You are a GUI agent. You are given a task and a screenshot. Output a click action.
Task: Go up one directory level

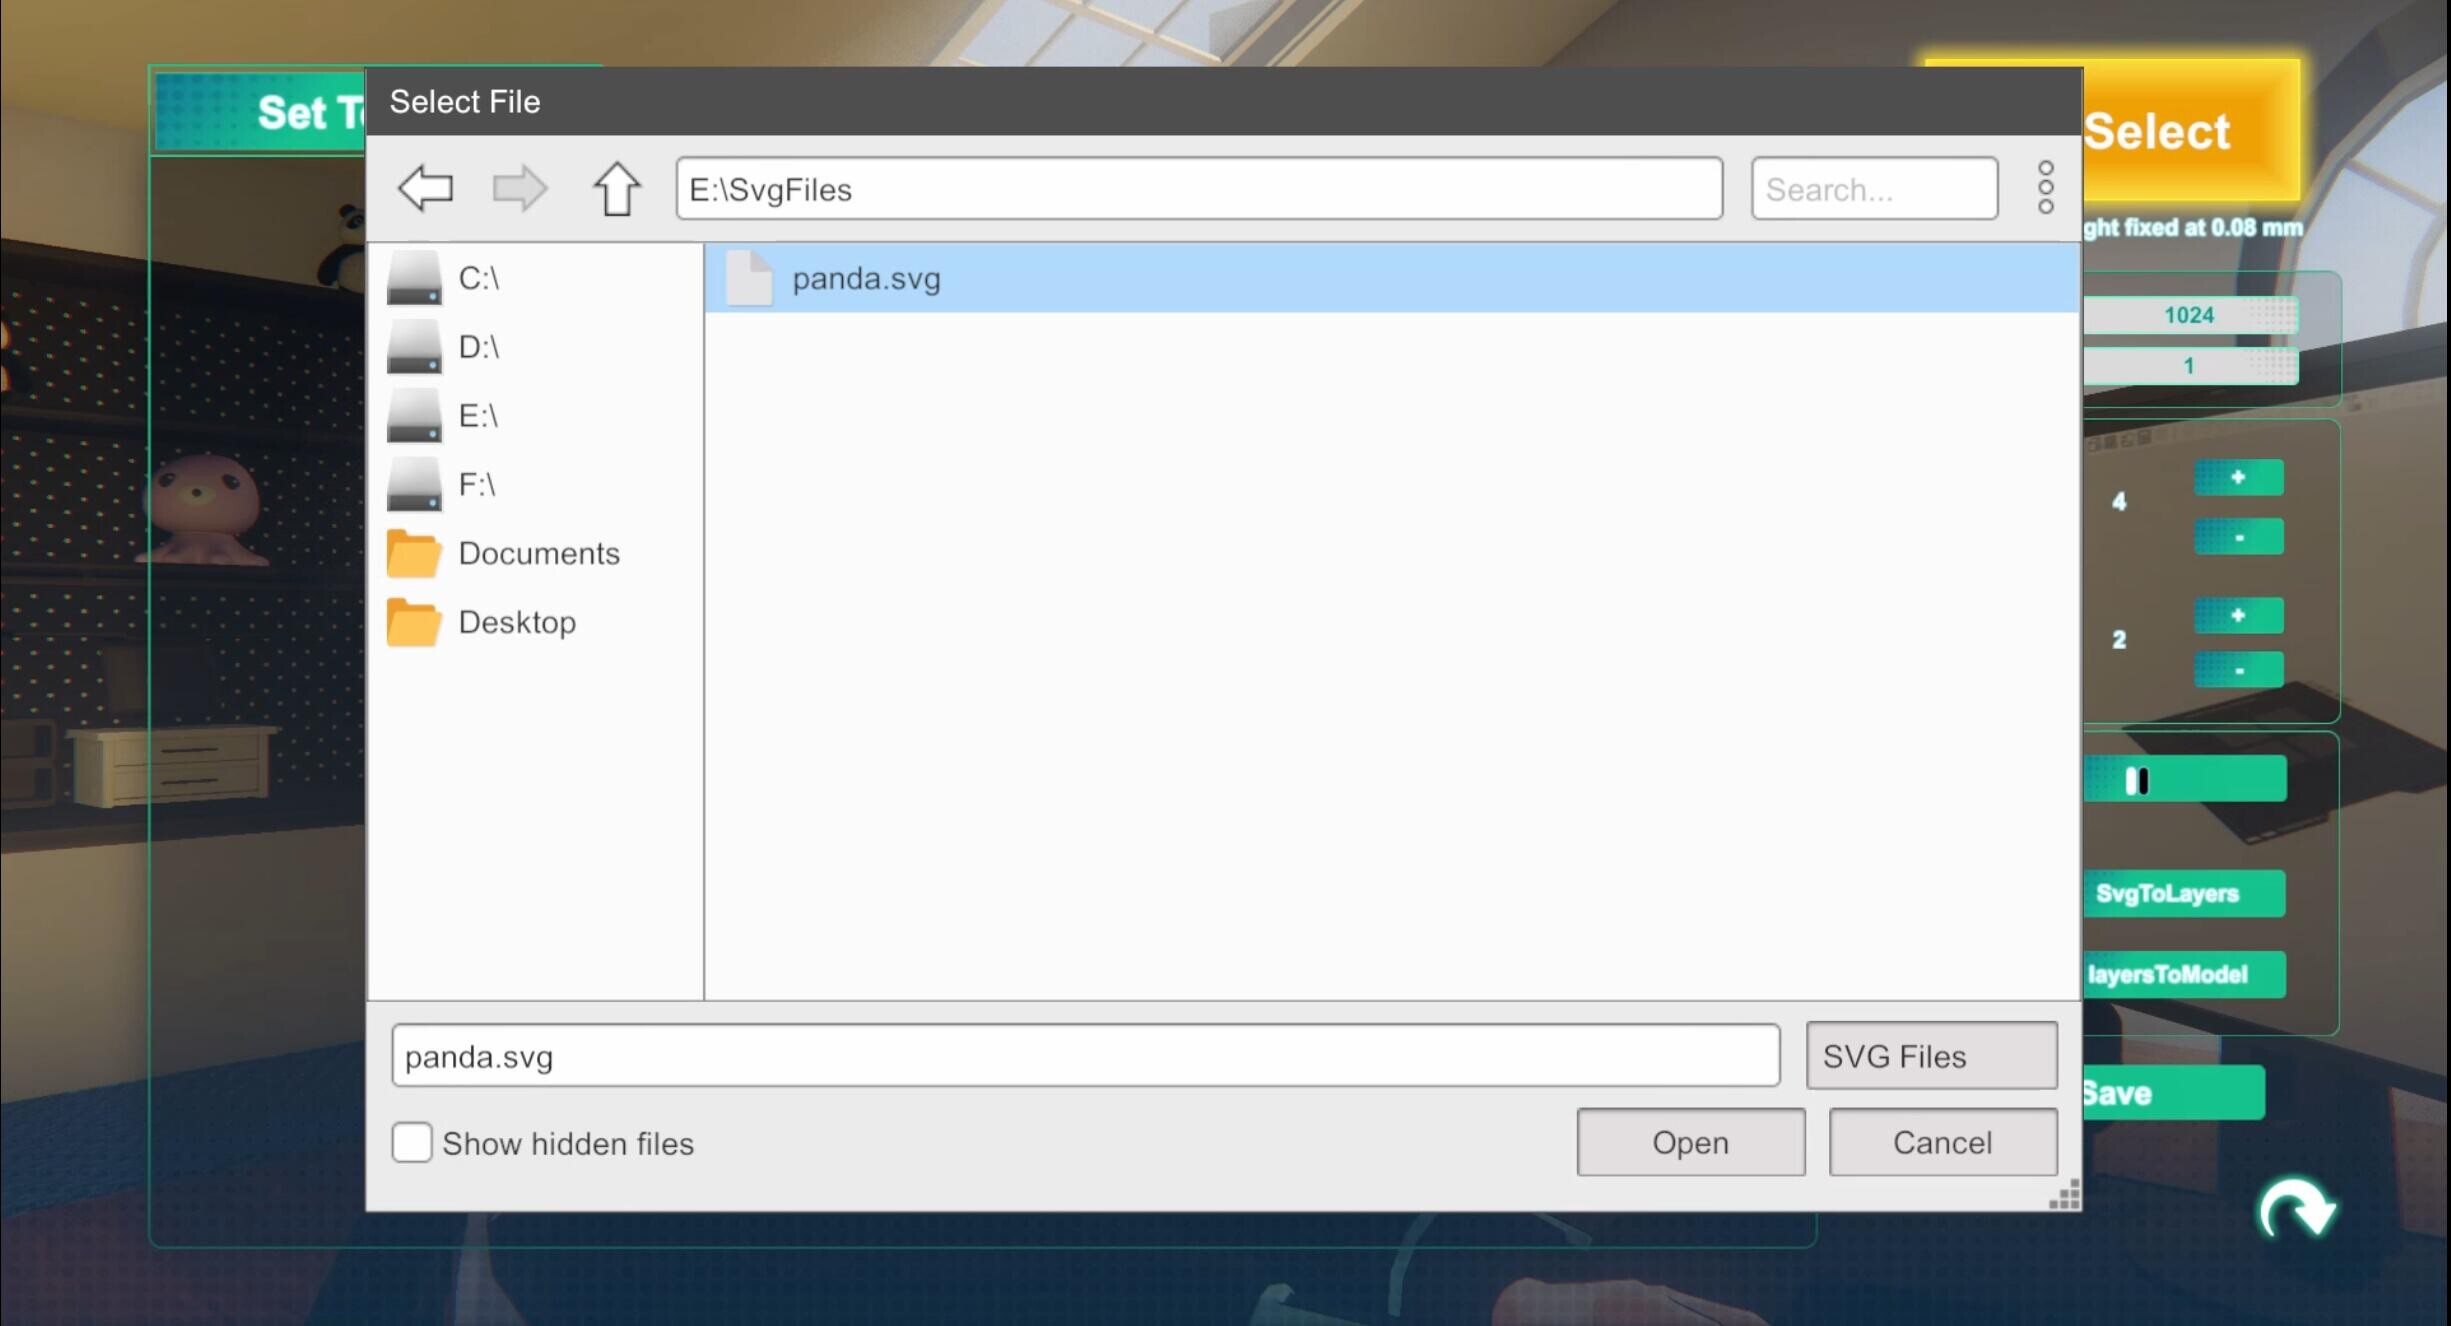click(616, 188)
